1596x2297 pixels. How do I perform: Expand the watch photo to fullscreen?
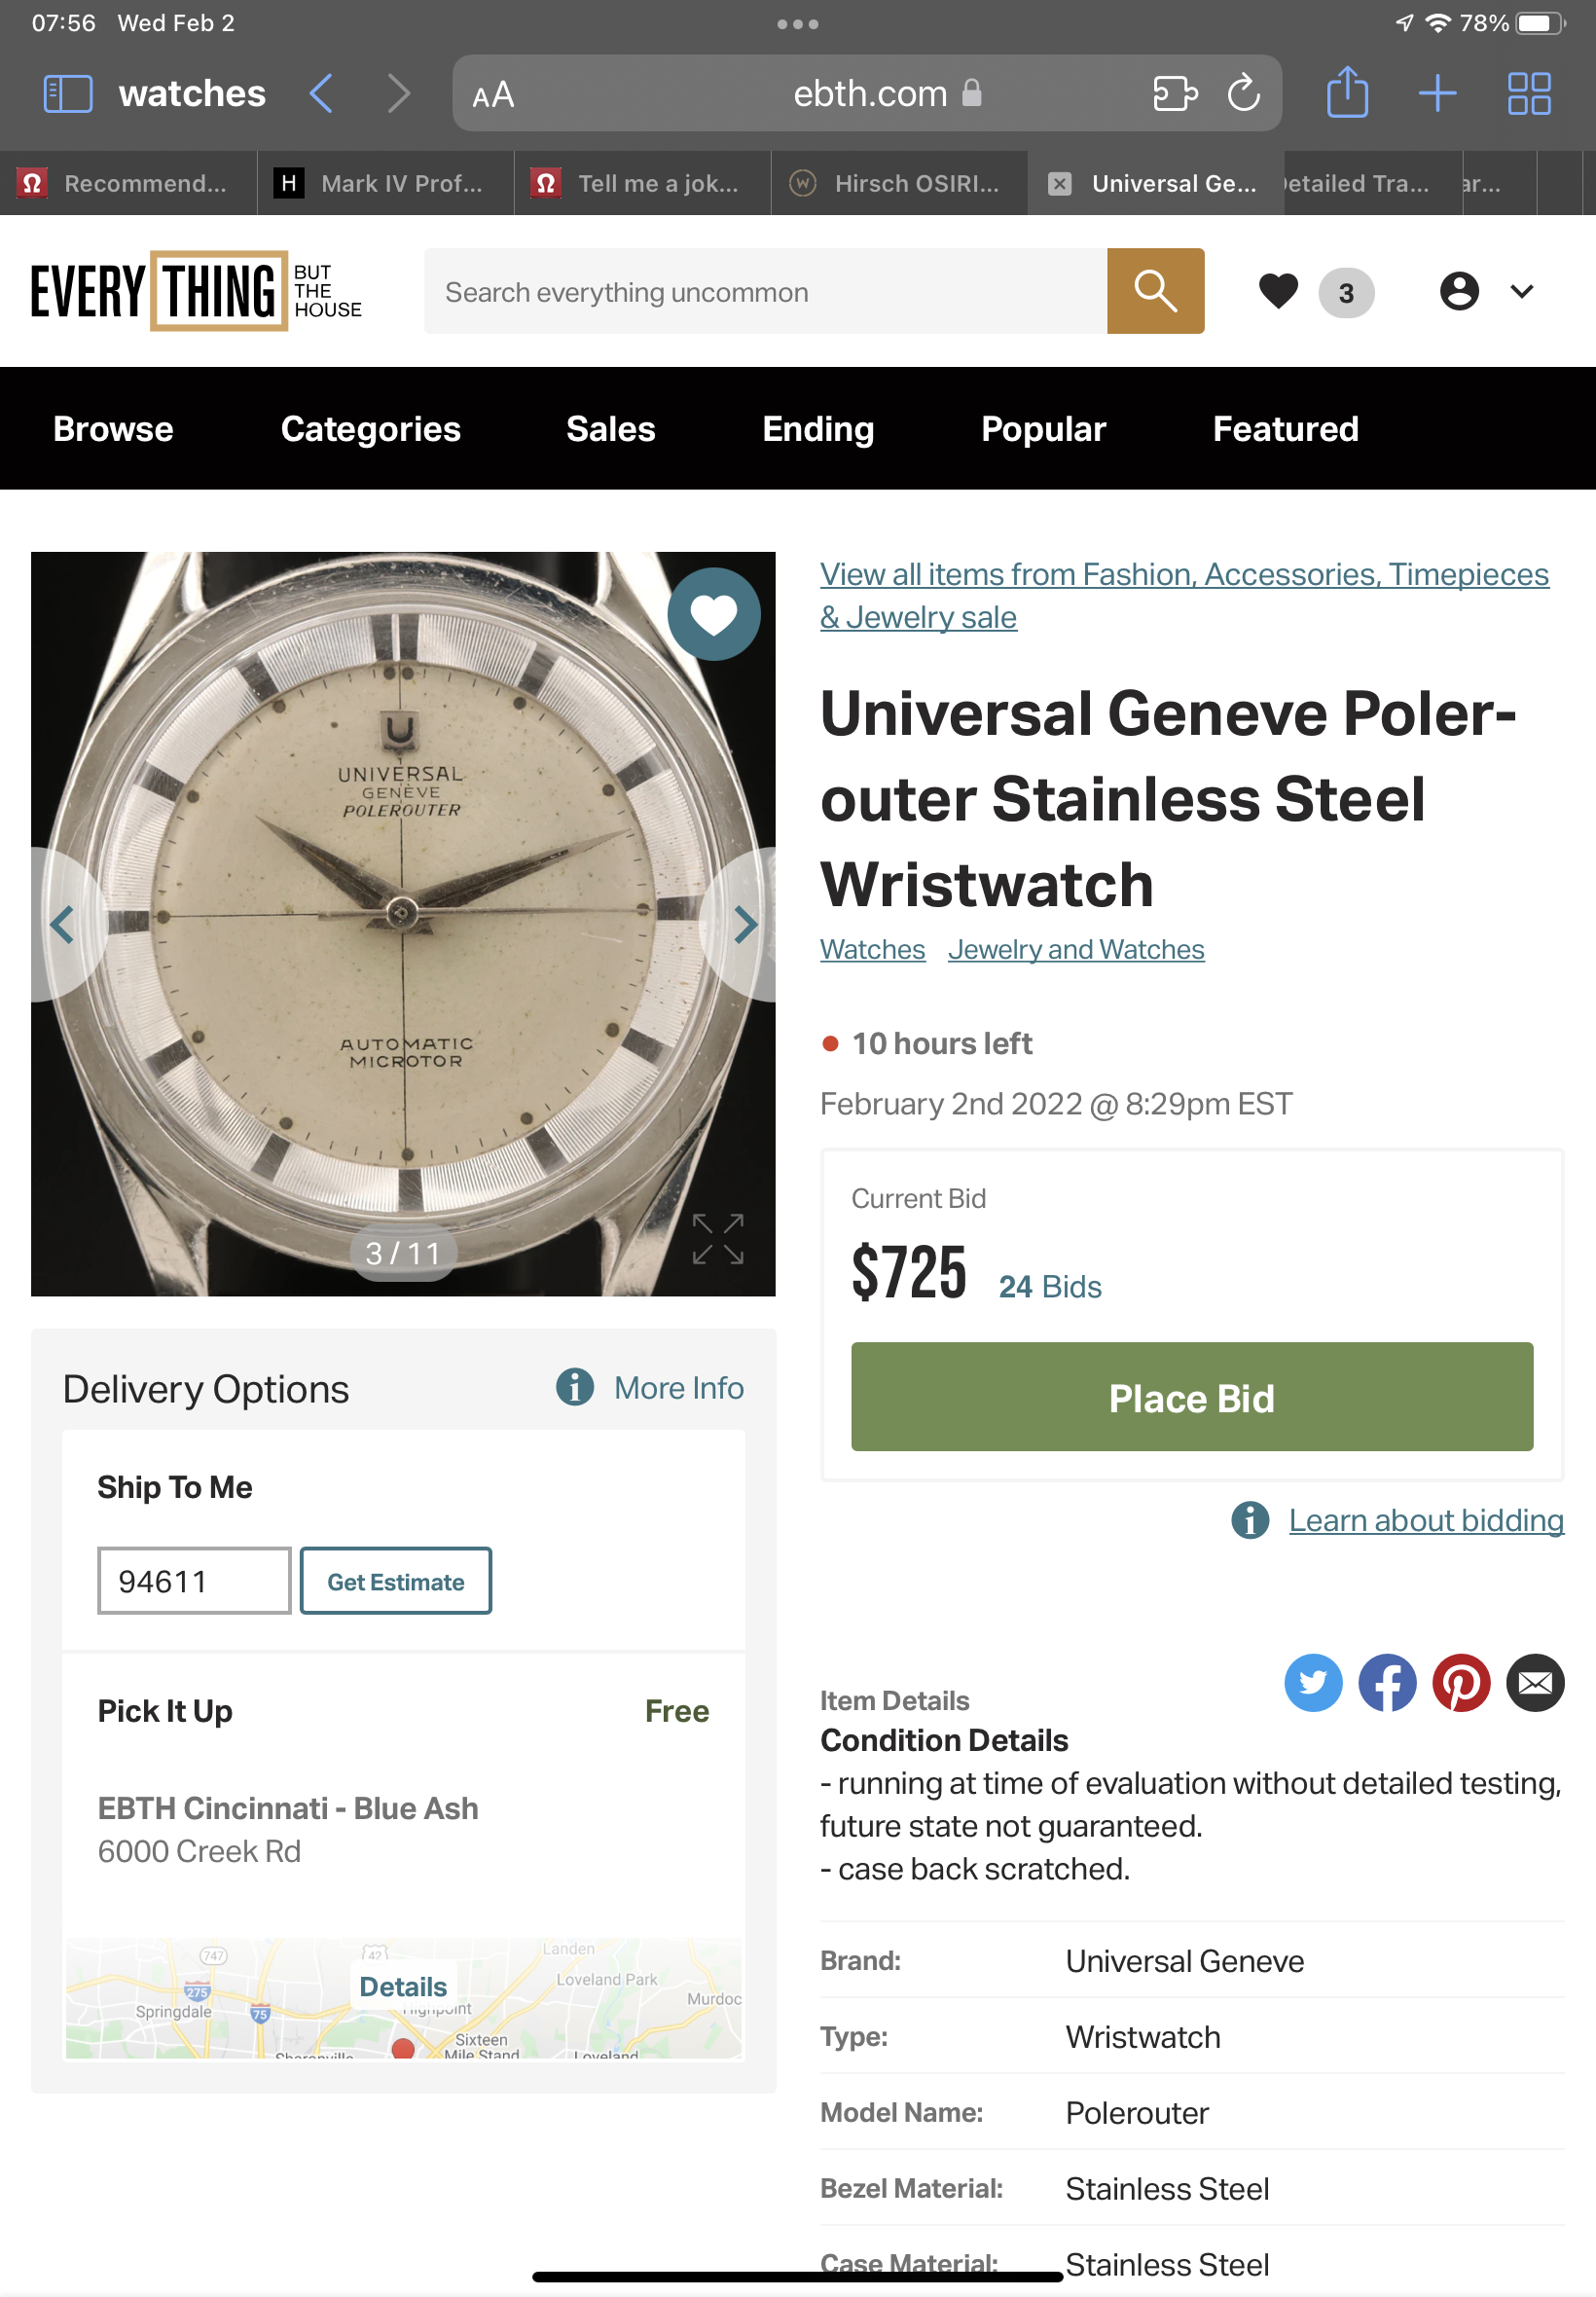tap(717, 1239)
